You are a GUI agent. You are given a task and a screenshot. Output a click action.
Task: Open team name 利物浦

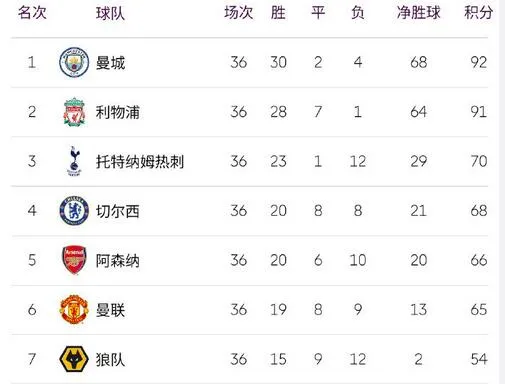118,112
